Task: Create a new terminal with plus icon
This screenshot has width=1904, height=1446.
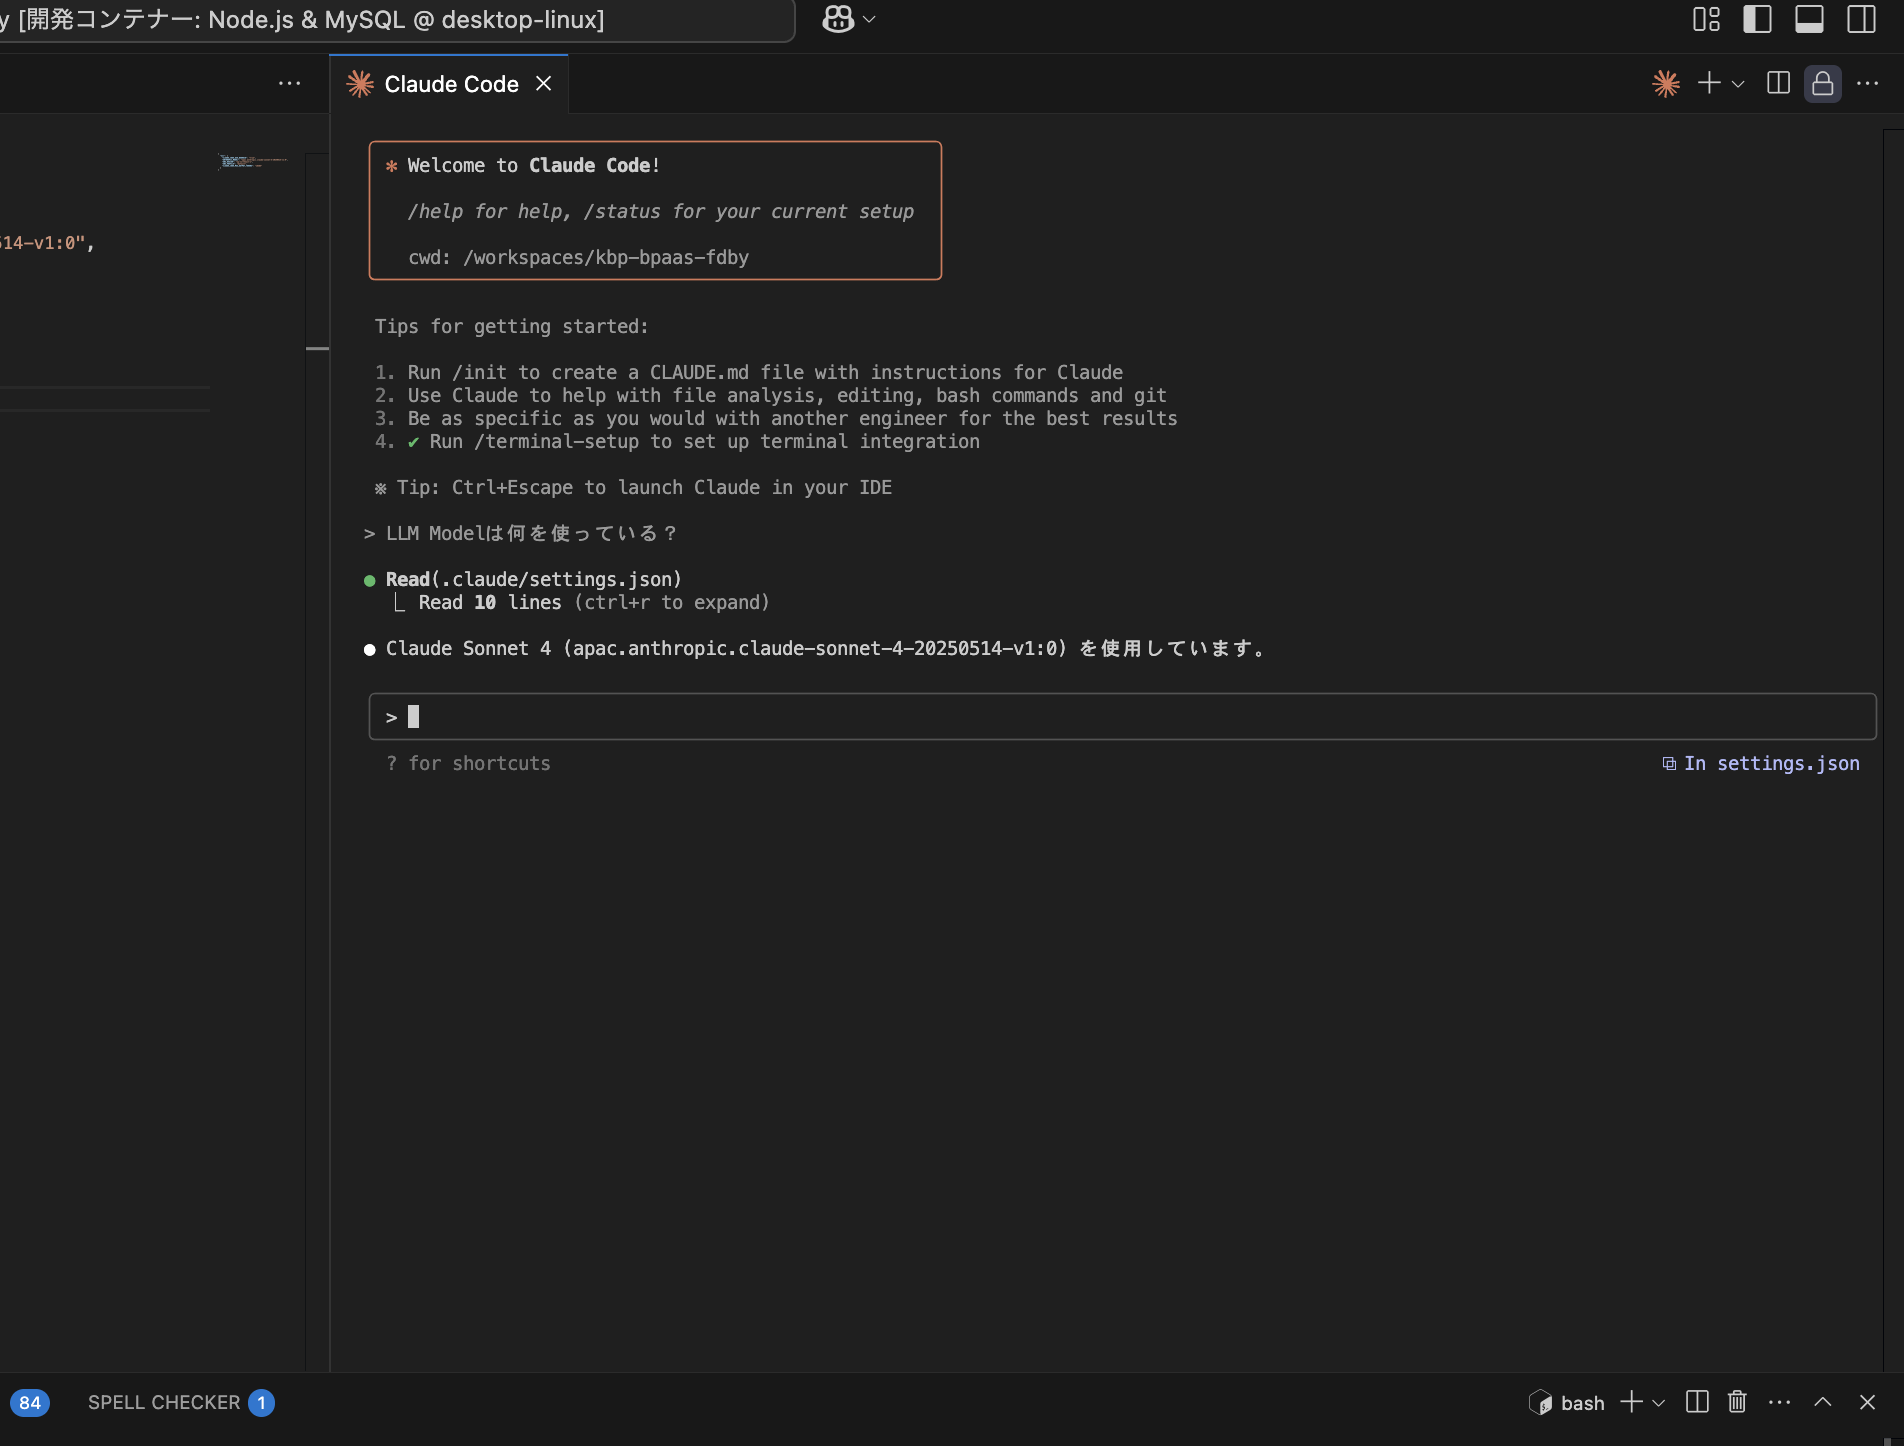Action: [x=1709, y=84]
